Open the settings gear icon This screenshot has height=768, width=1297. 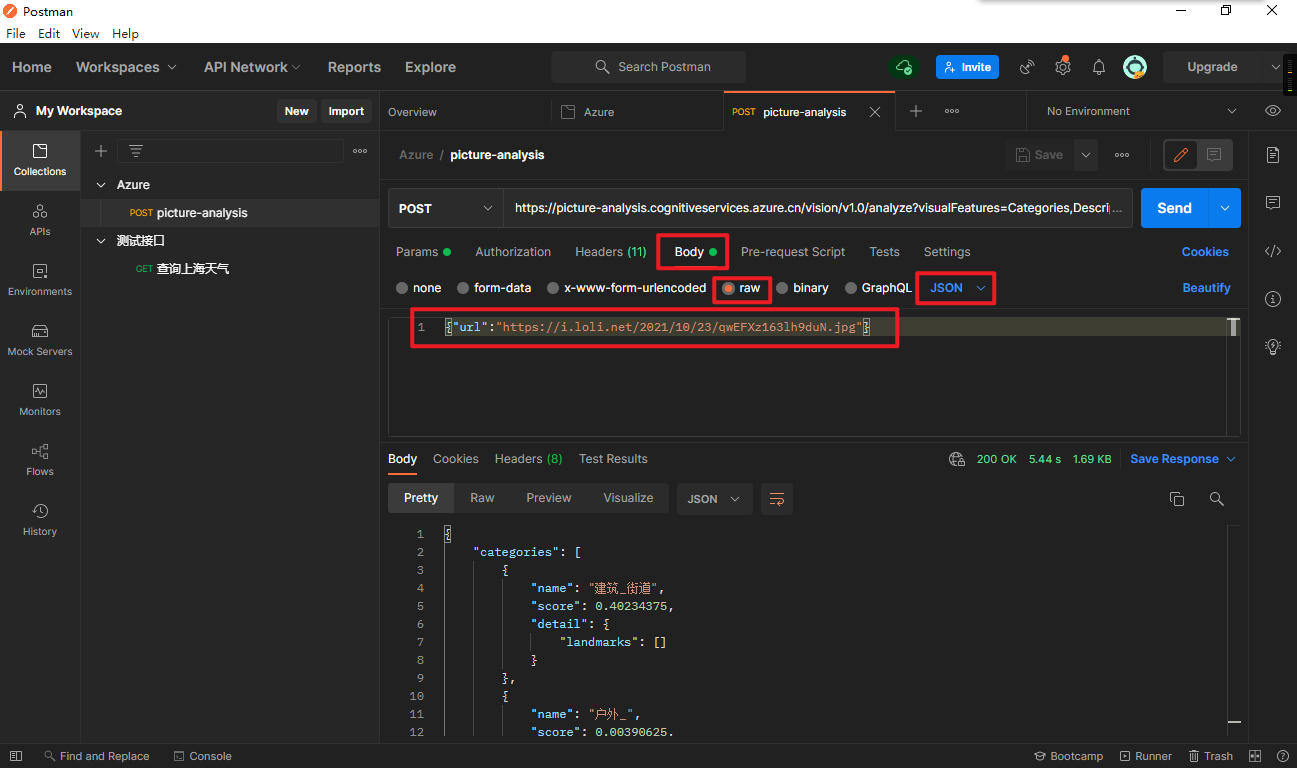(1063, 67)
